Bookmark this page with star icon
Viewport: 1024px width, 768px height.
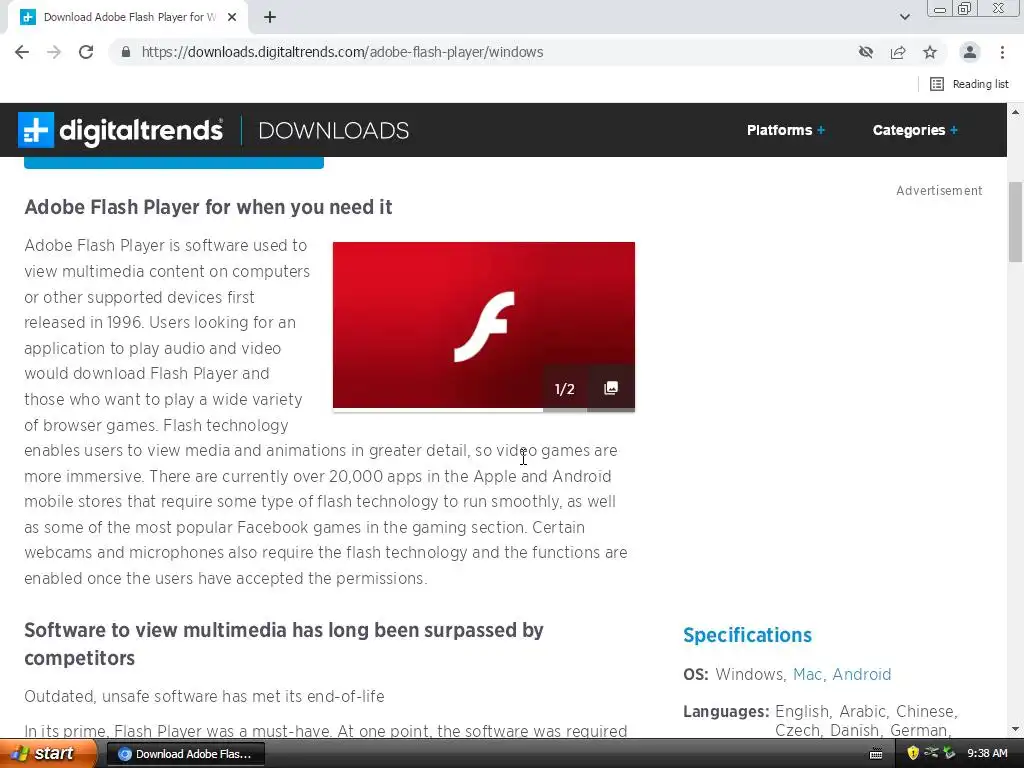coord(930,52)
